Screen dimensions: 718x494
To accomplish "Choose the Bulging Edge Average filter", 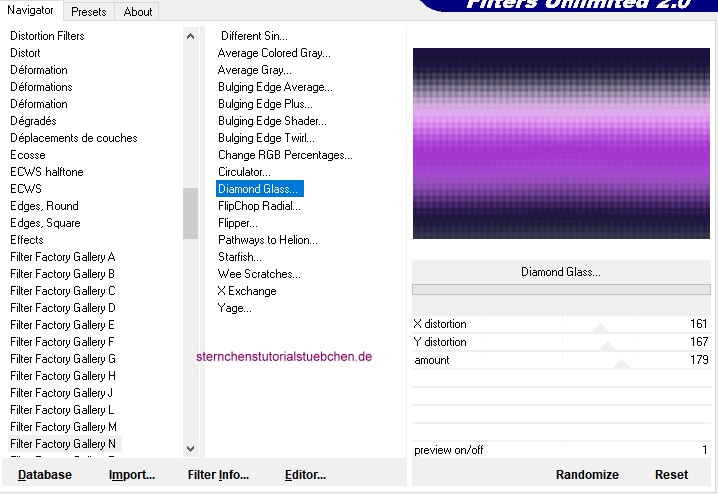I will (x=275, y=87).
